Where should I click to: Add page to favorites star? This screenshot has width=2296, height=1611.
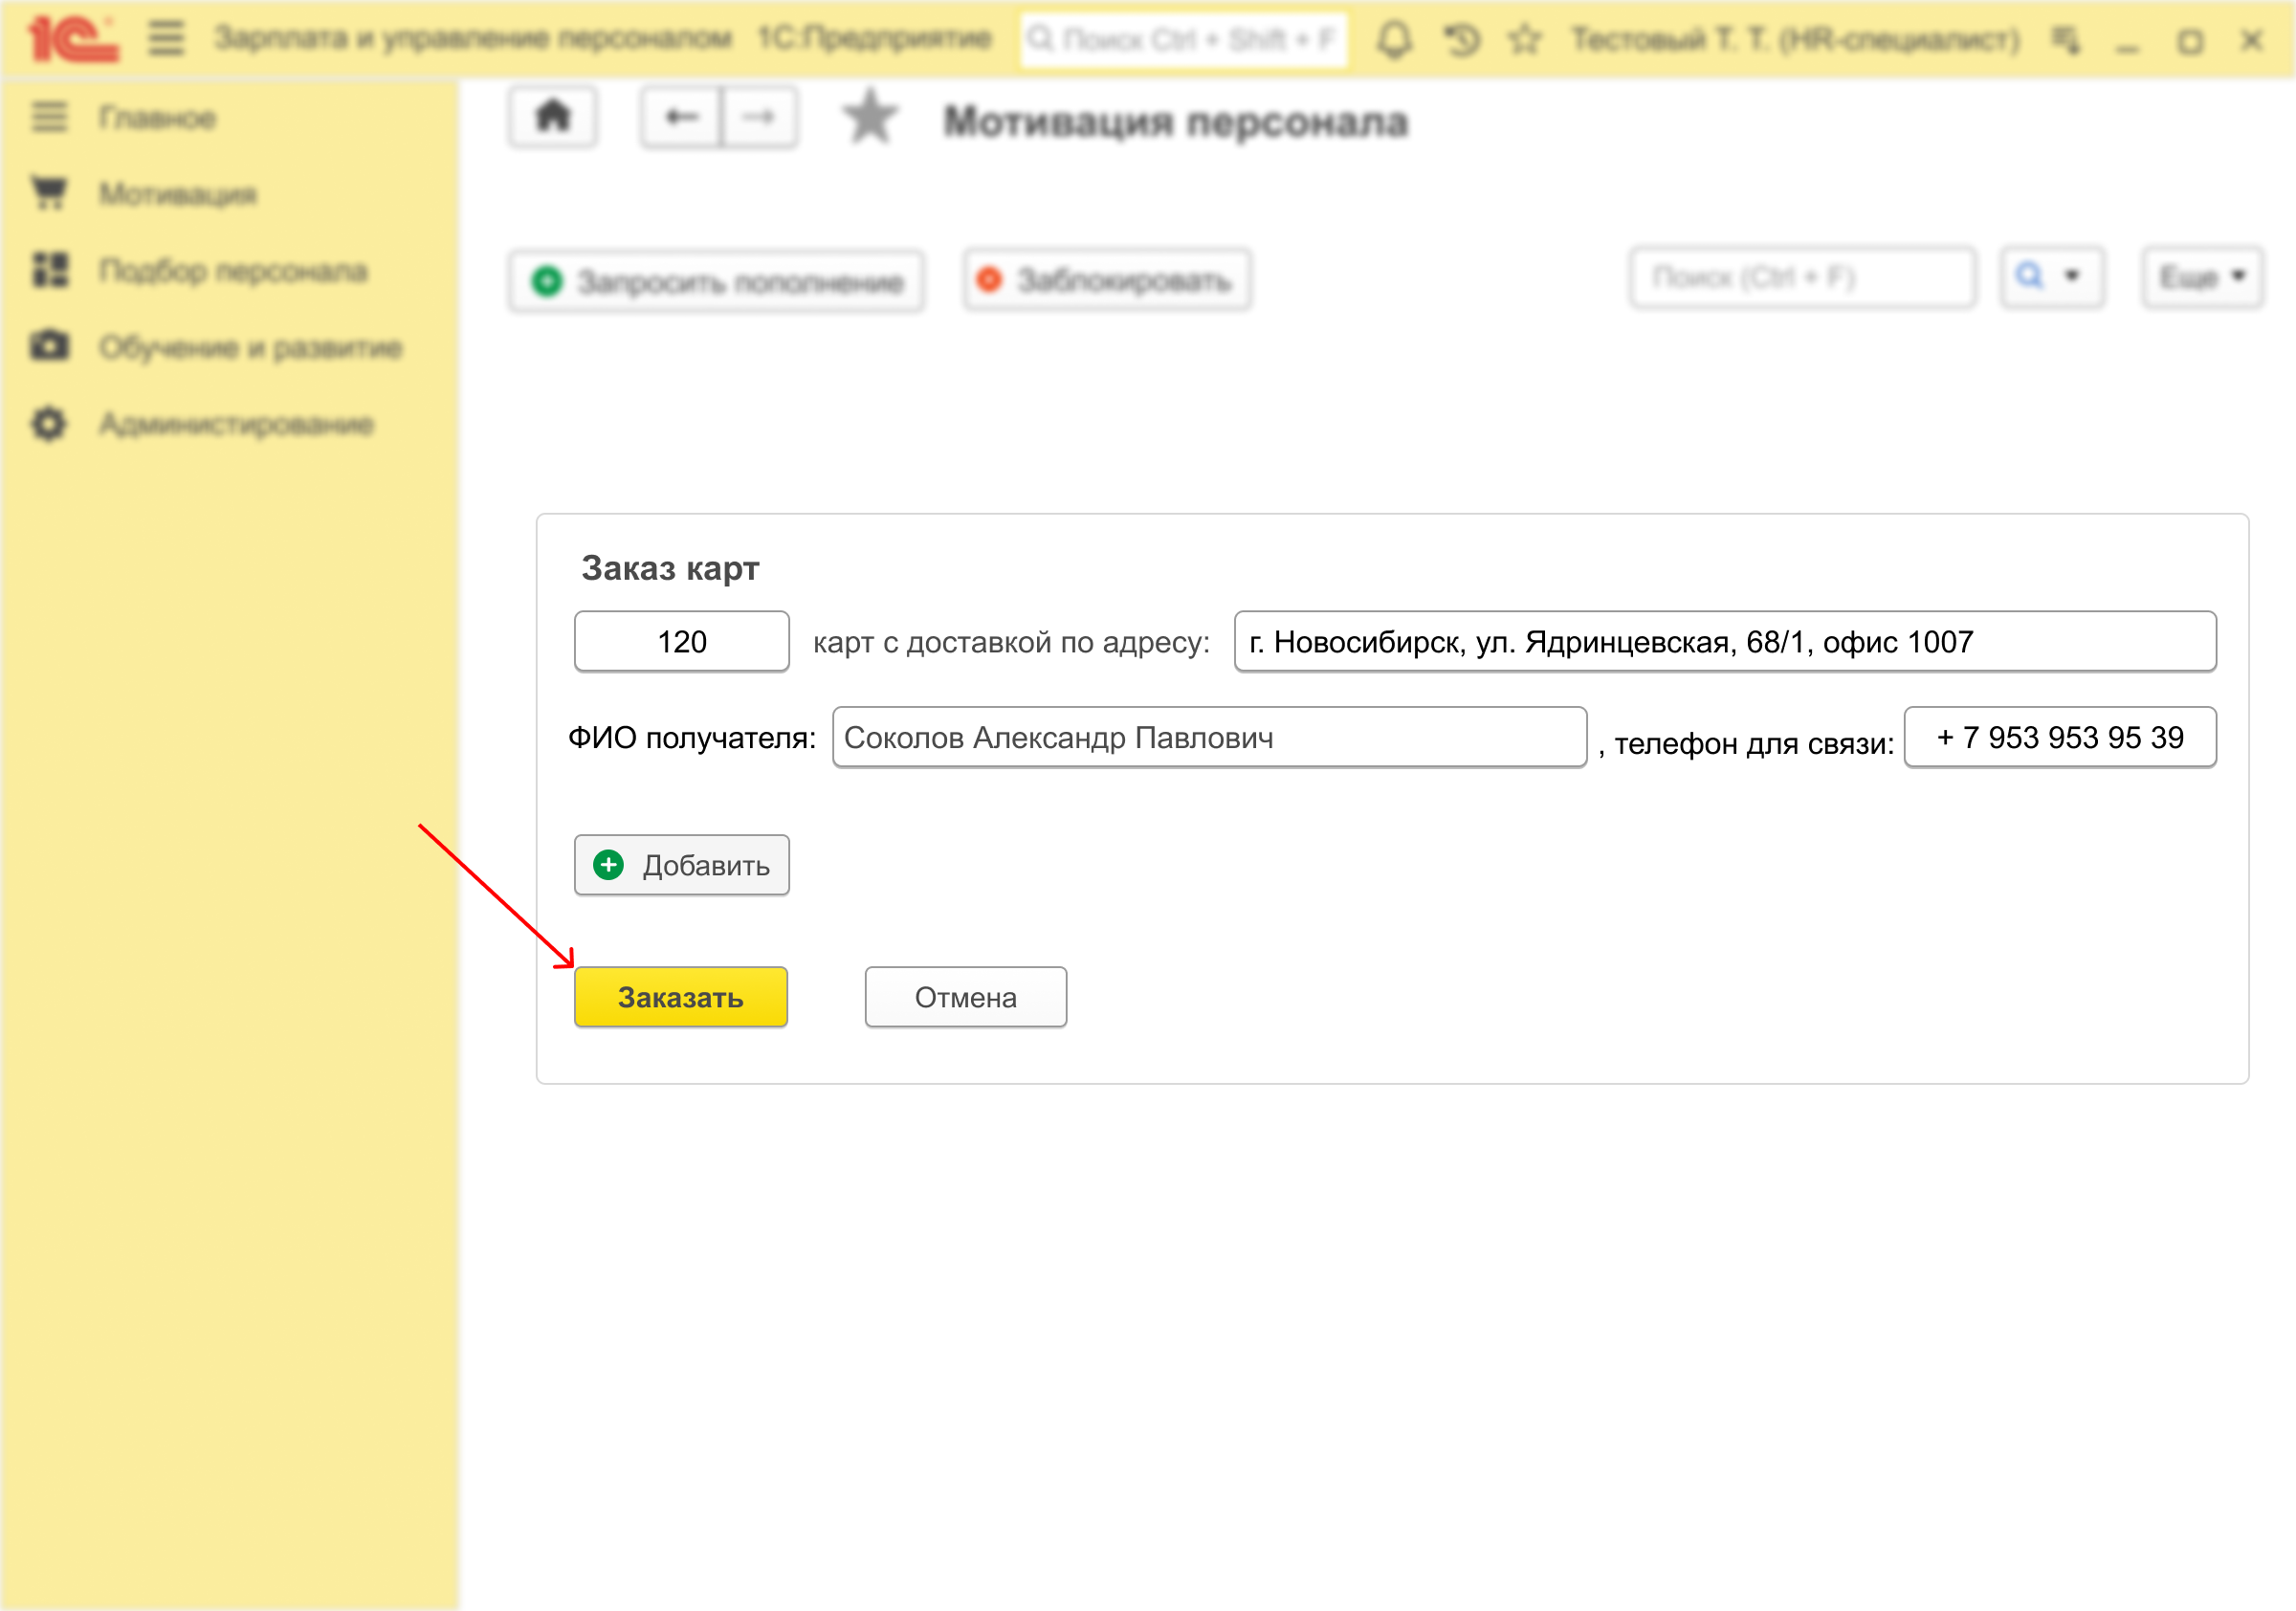pyautogui.click(x=869, y=118)
